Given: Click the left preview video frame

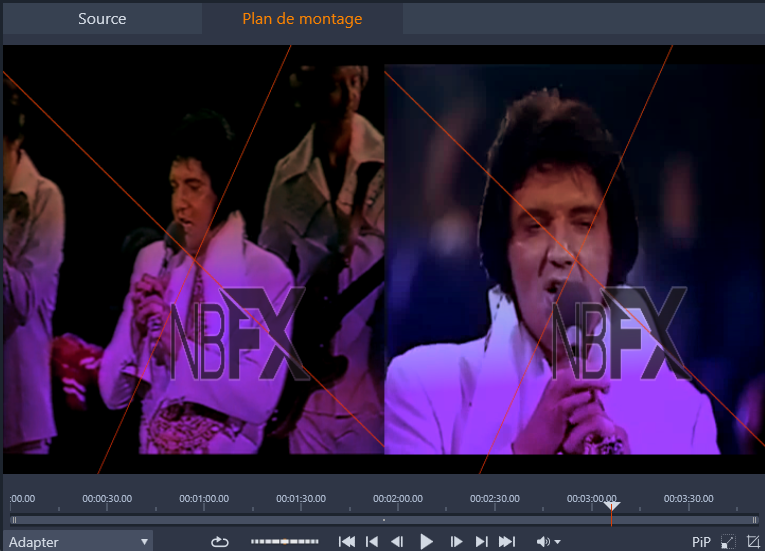Looking at the screenshot, I should pos(194,259).
